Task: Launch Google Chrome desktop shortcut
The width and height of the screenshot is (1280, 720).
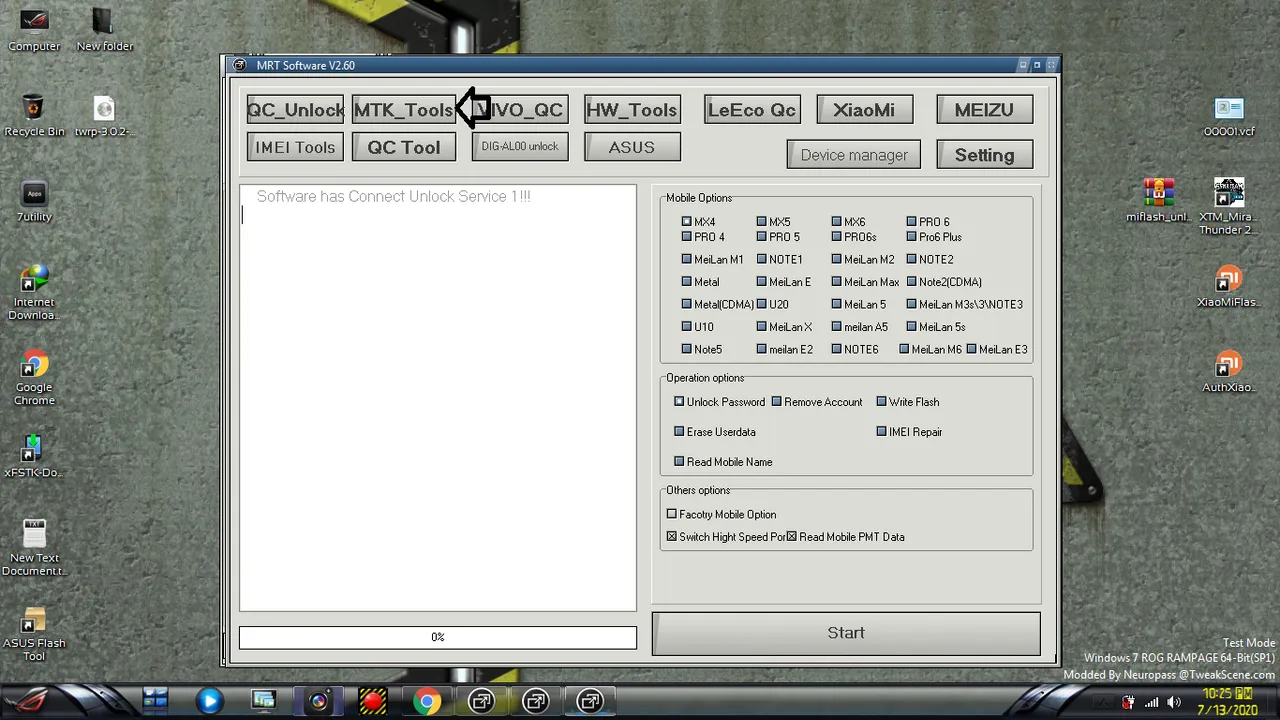Action: [x=34, y=378]
